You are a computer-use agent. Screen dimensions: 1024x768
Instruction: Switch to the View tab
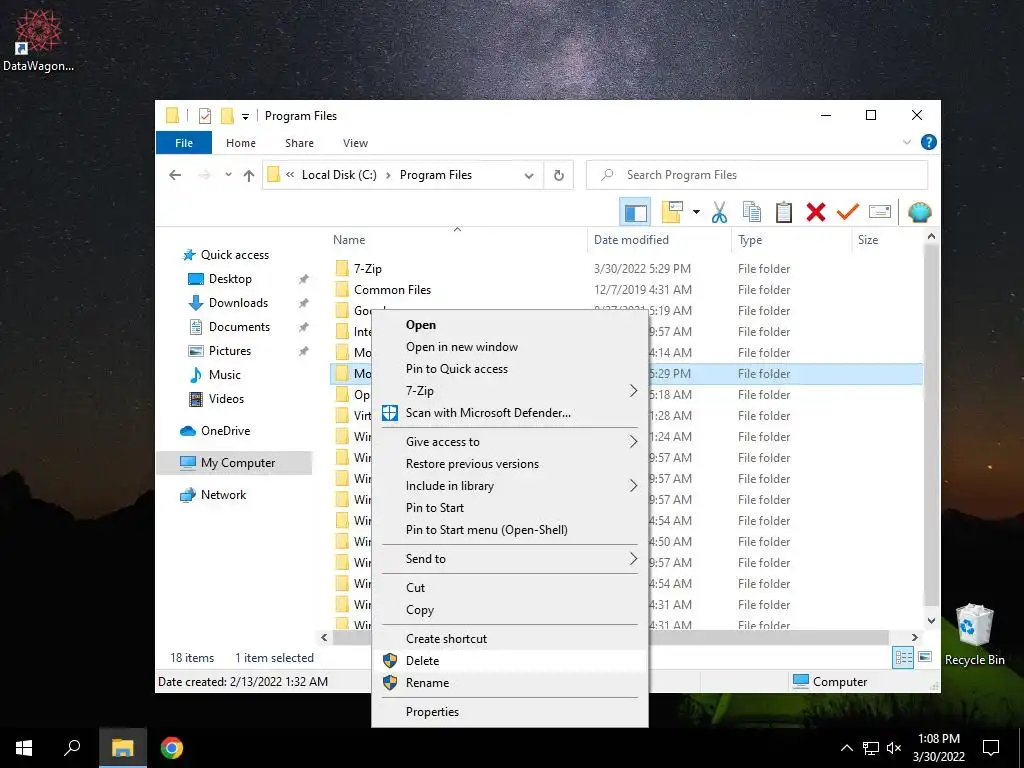(x=355, y=143)
